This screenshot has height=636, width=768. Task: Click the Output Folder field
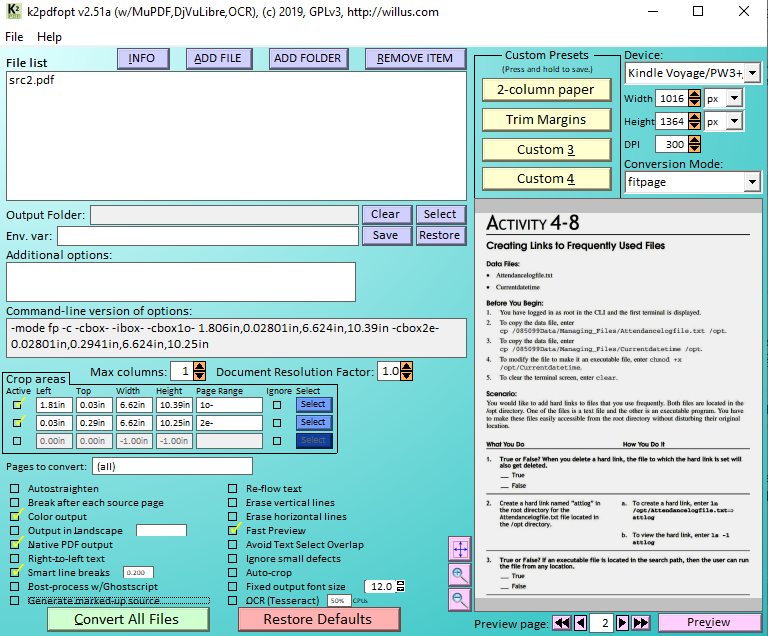pos(224,215)
